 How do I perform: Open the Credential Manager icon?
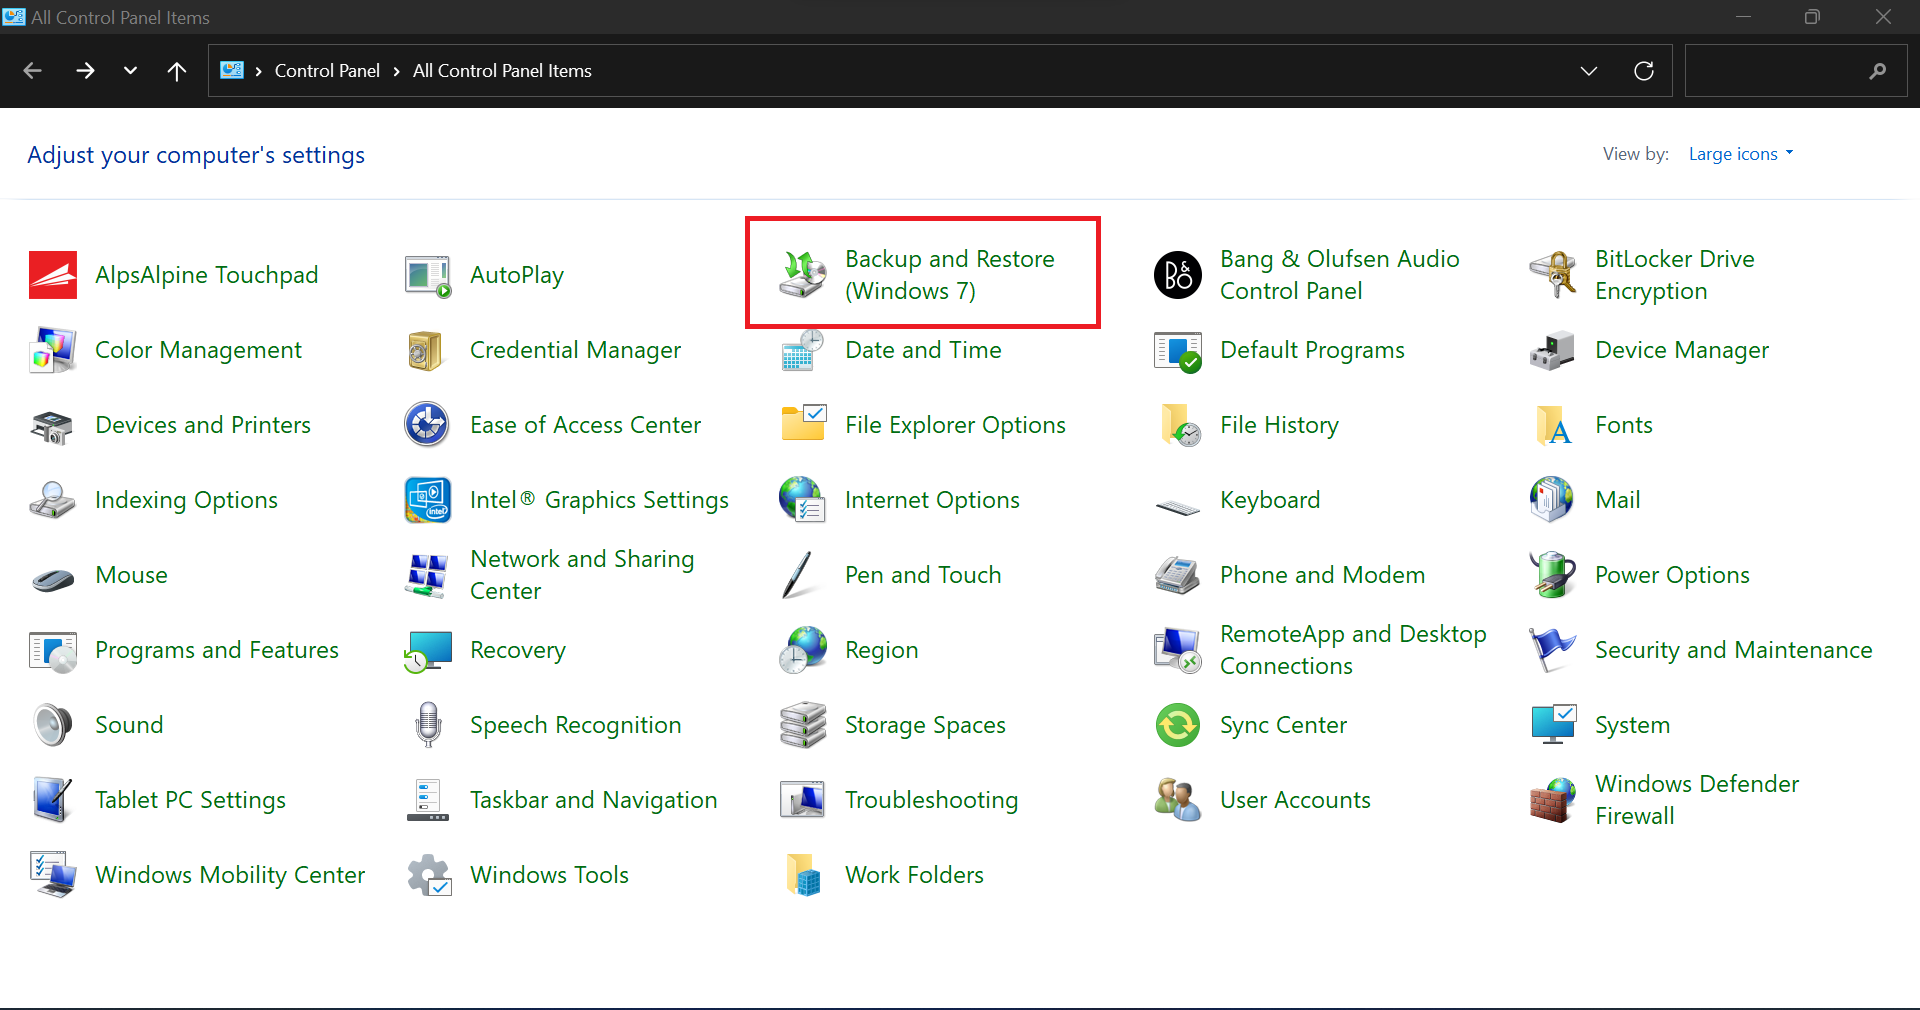pyautogui.click(x=428, y=350)
